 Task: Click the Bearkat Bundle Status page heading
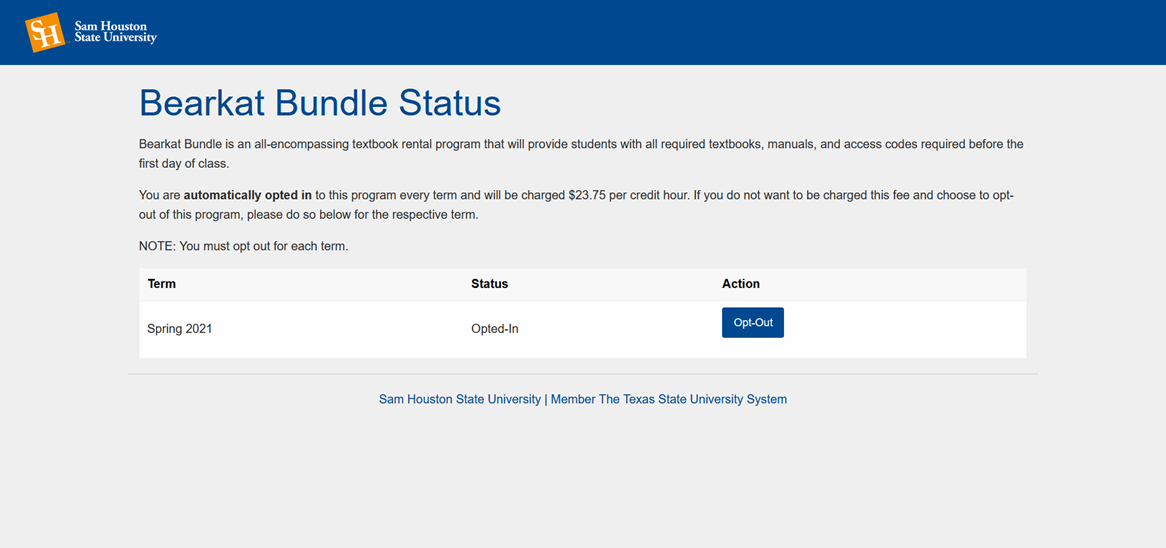point(320,103)
